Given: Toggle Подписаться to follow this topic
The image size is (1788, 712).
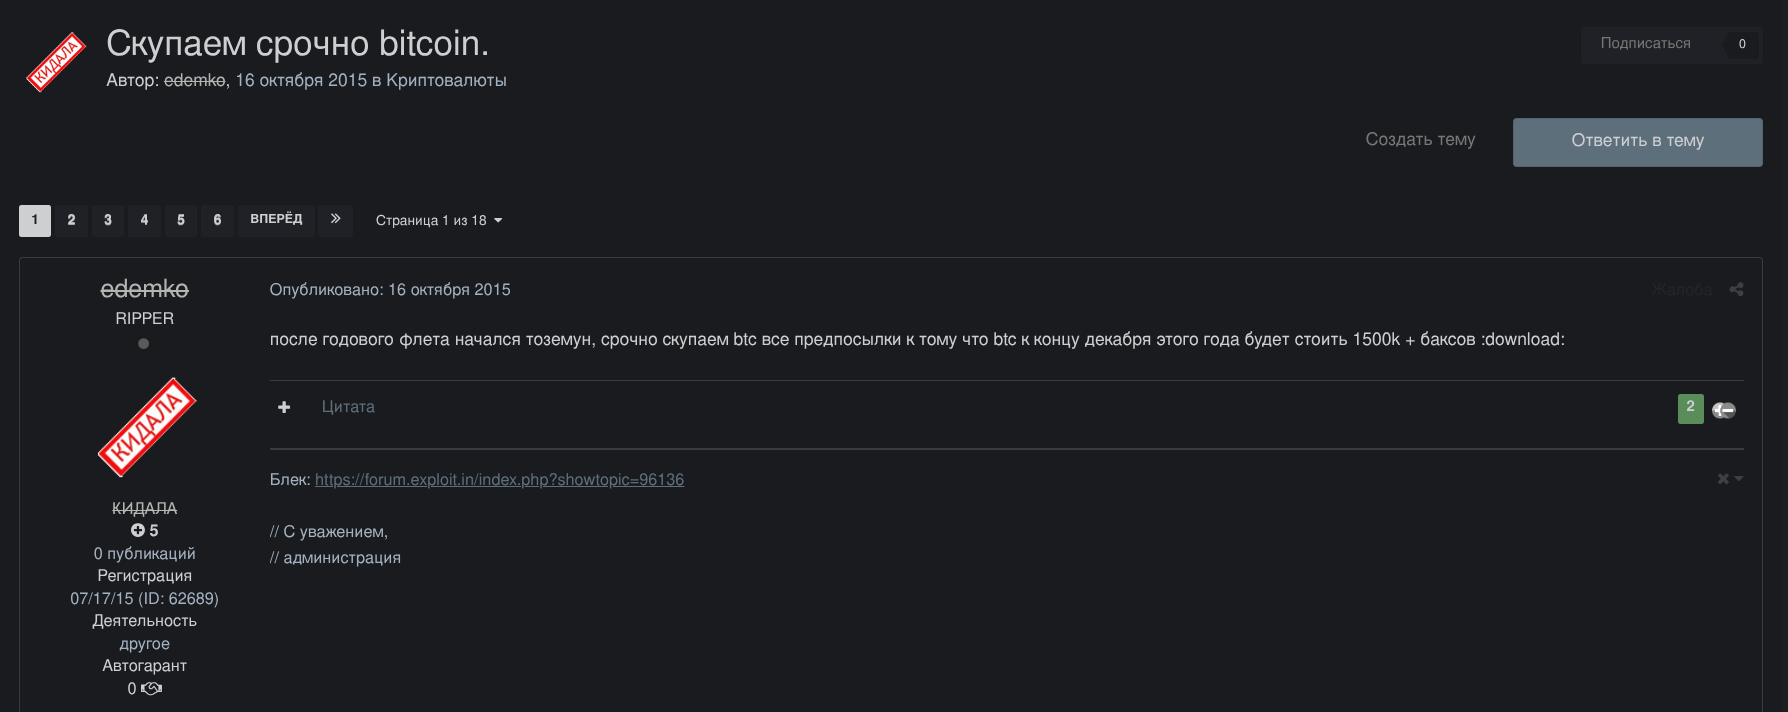Looking at the screenshot, I should pyautogui.click(x=1646, y=44).
